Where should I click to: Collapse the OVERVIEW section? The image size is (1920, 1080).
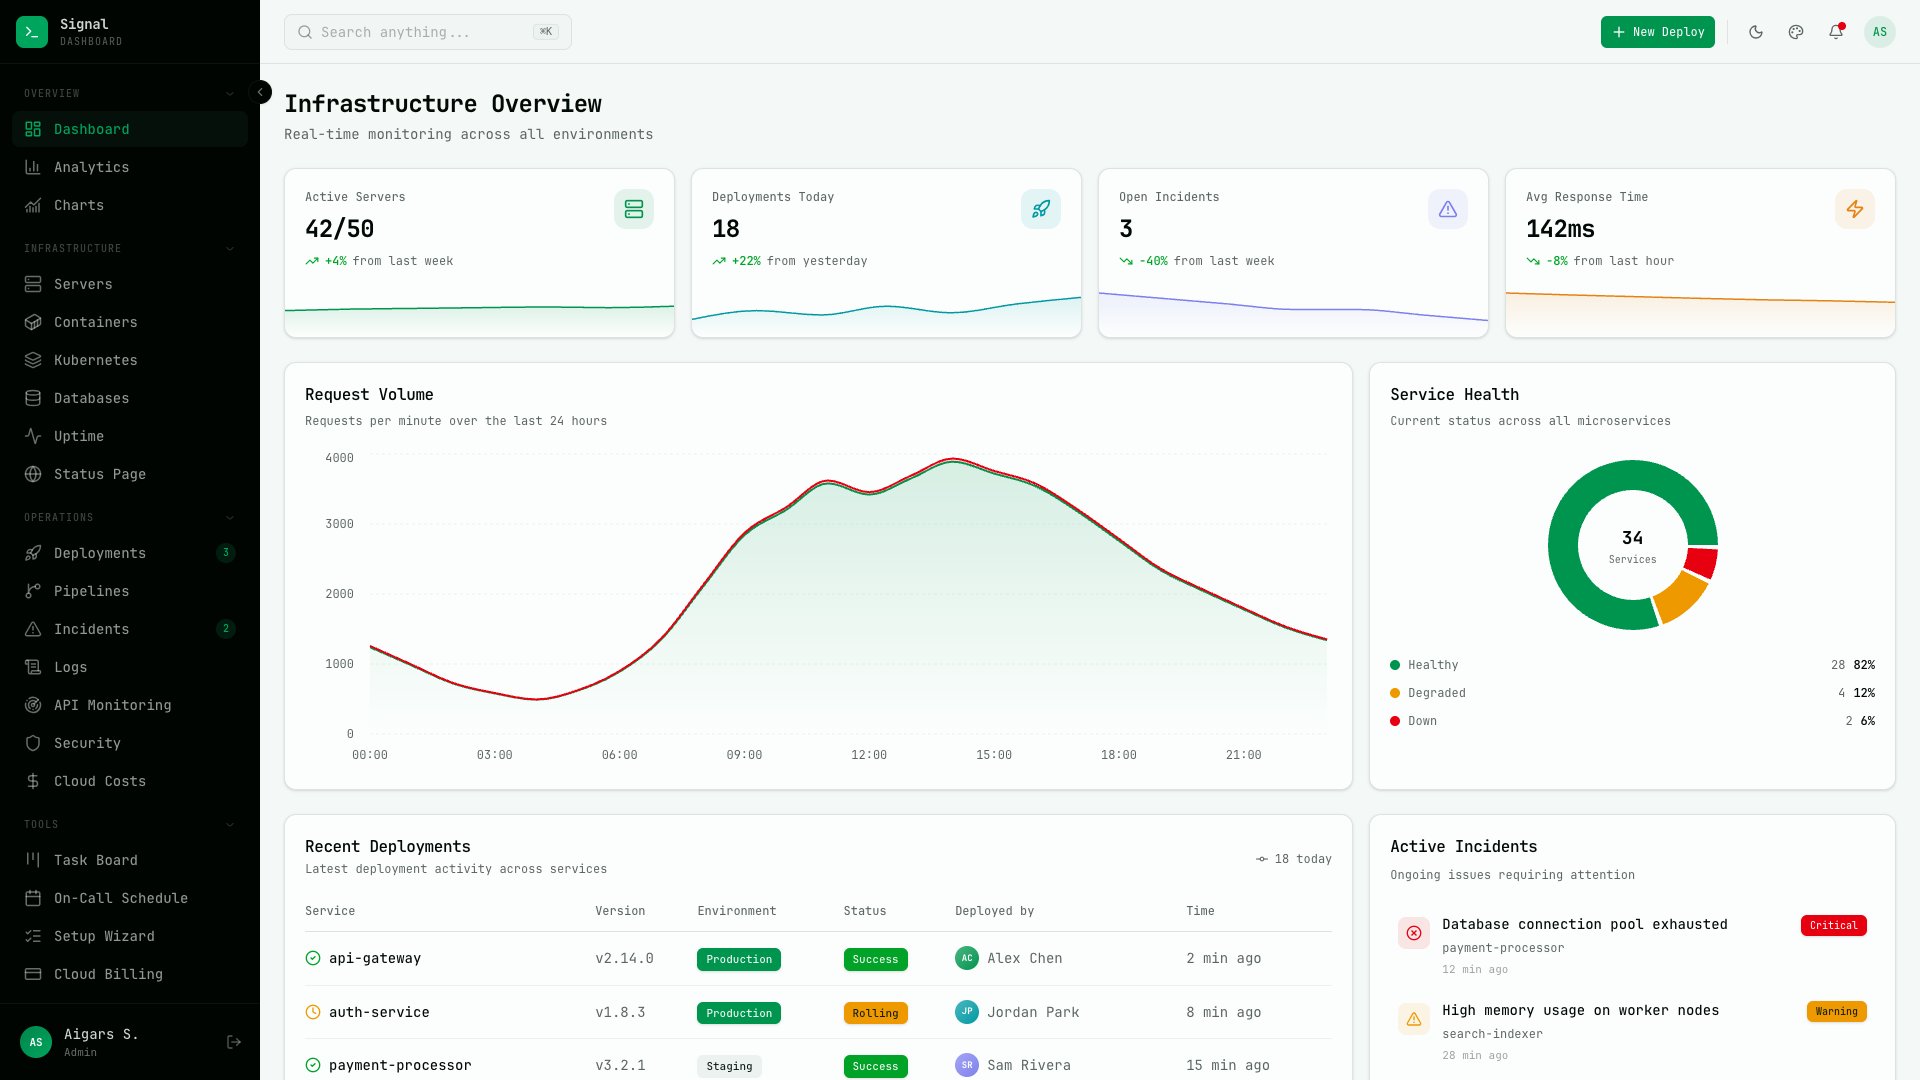coord(230,92)
